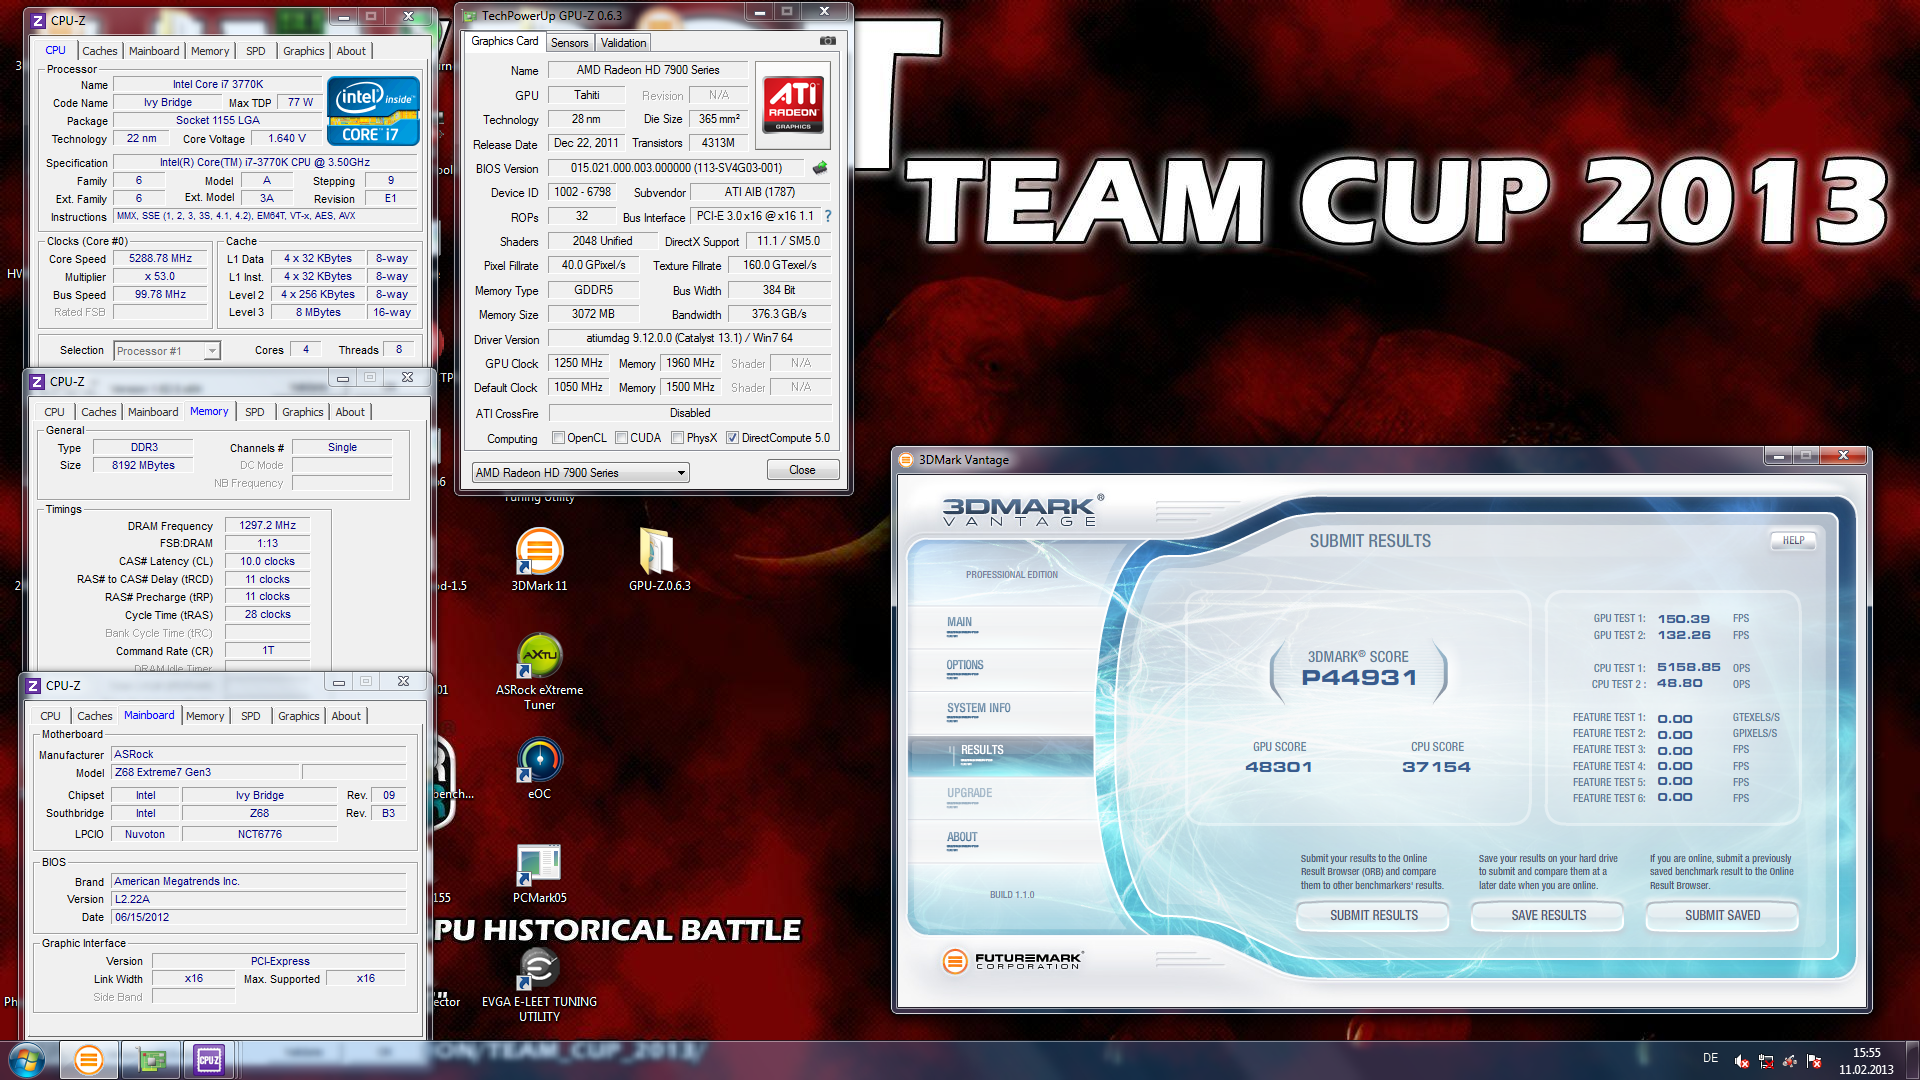Click the volume speaker tray icon

[1742, 1061]
